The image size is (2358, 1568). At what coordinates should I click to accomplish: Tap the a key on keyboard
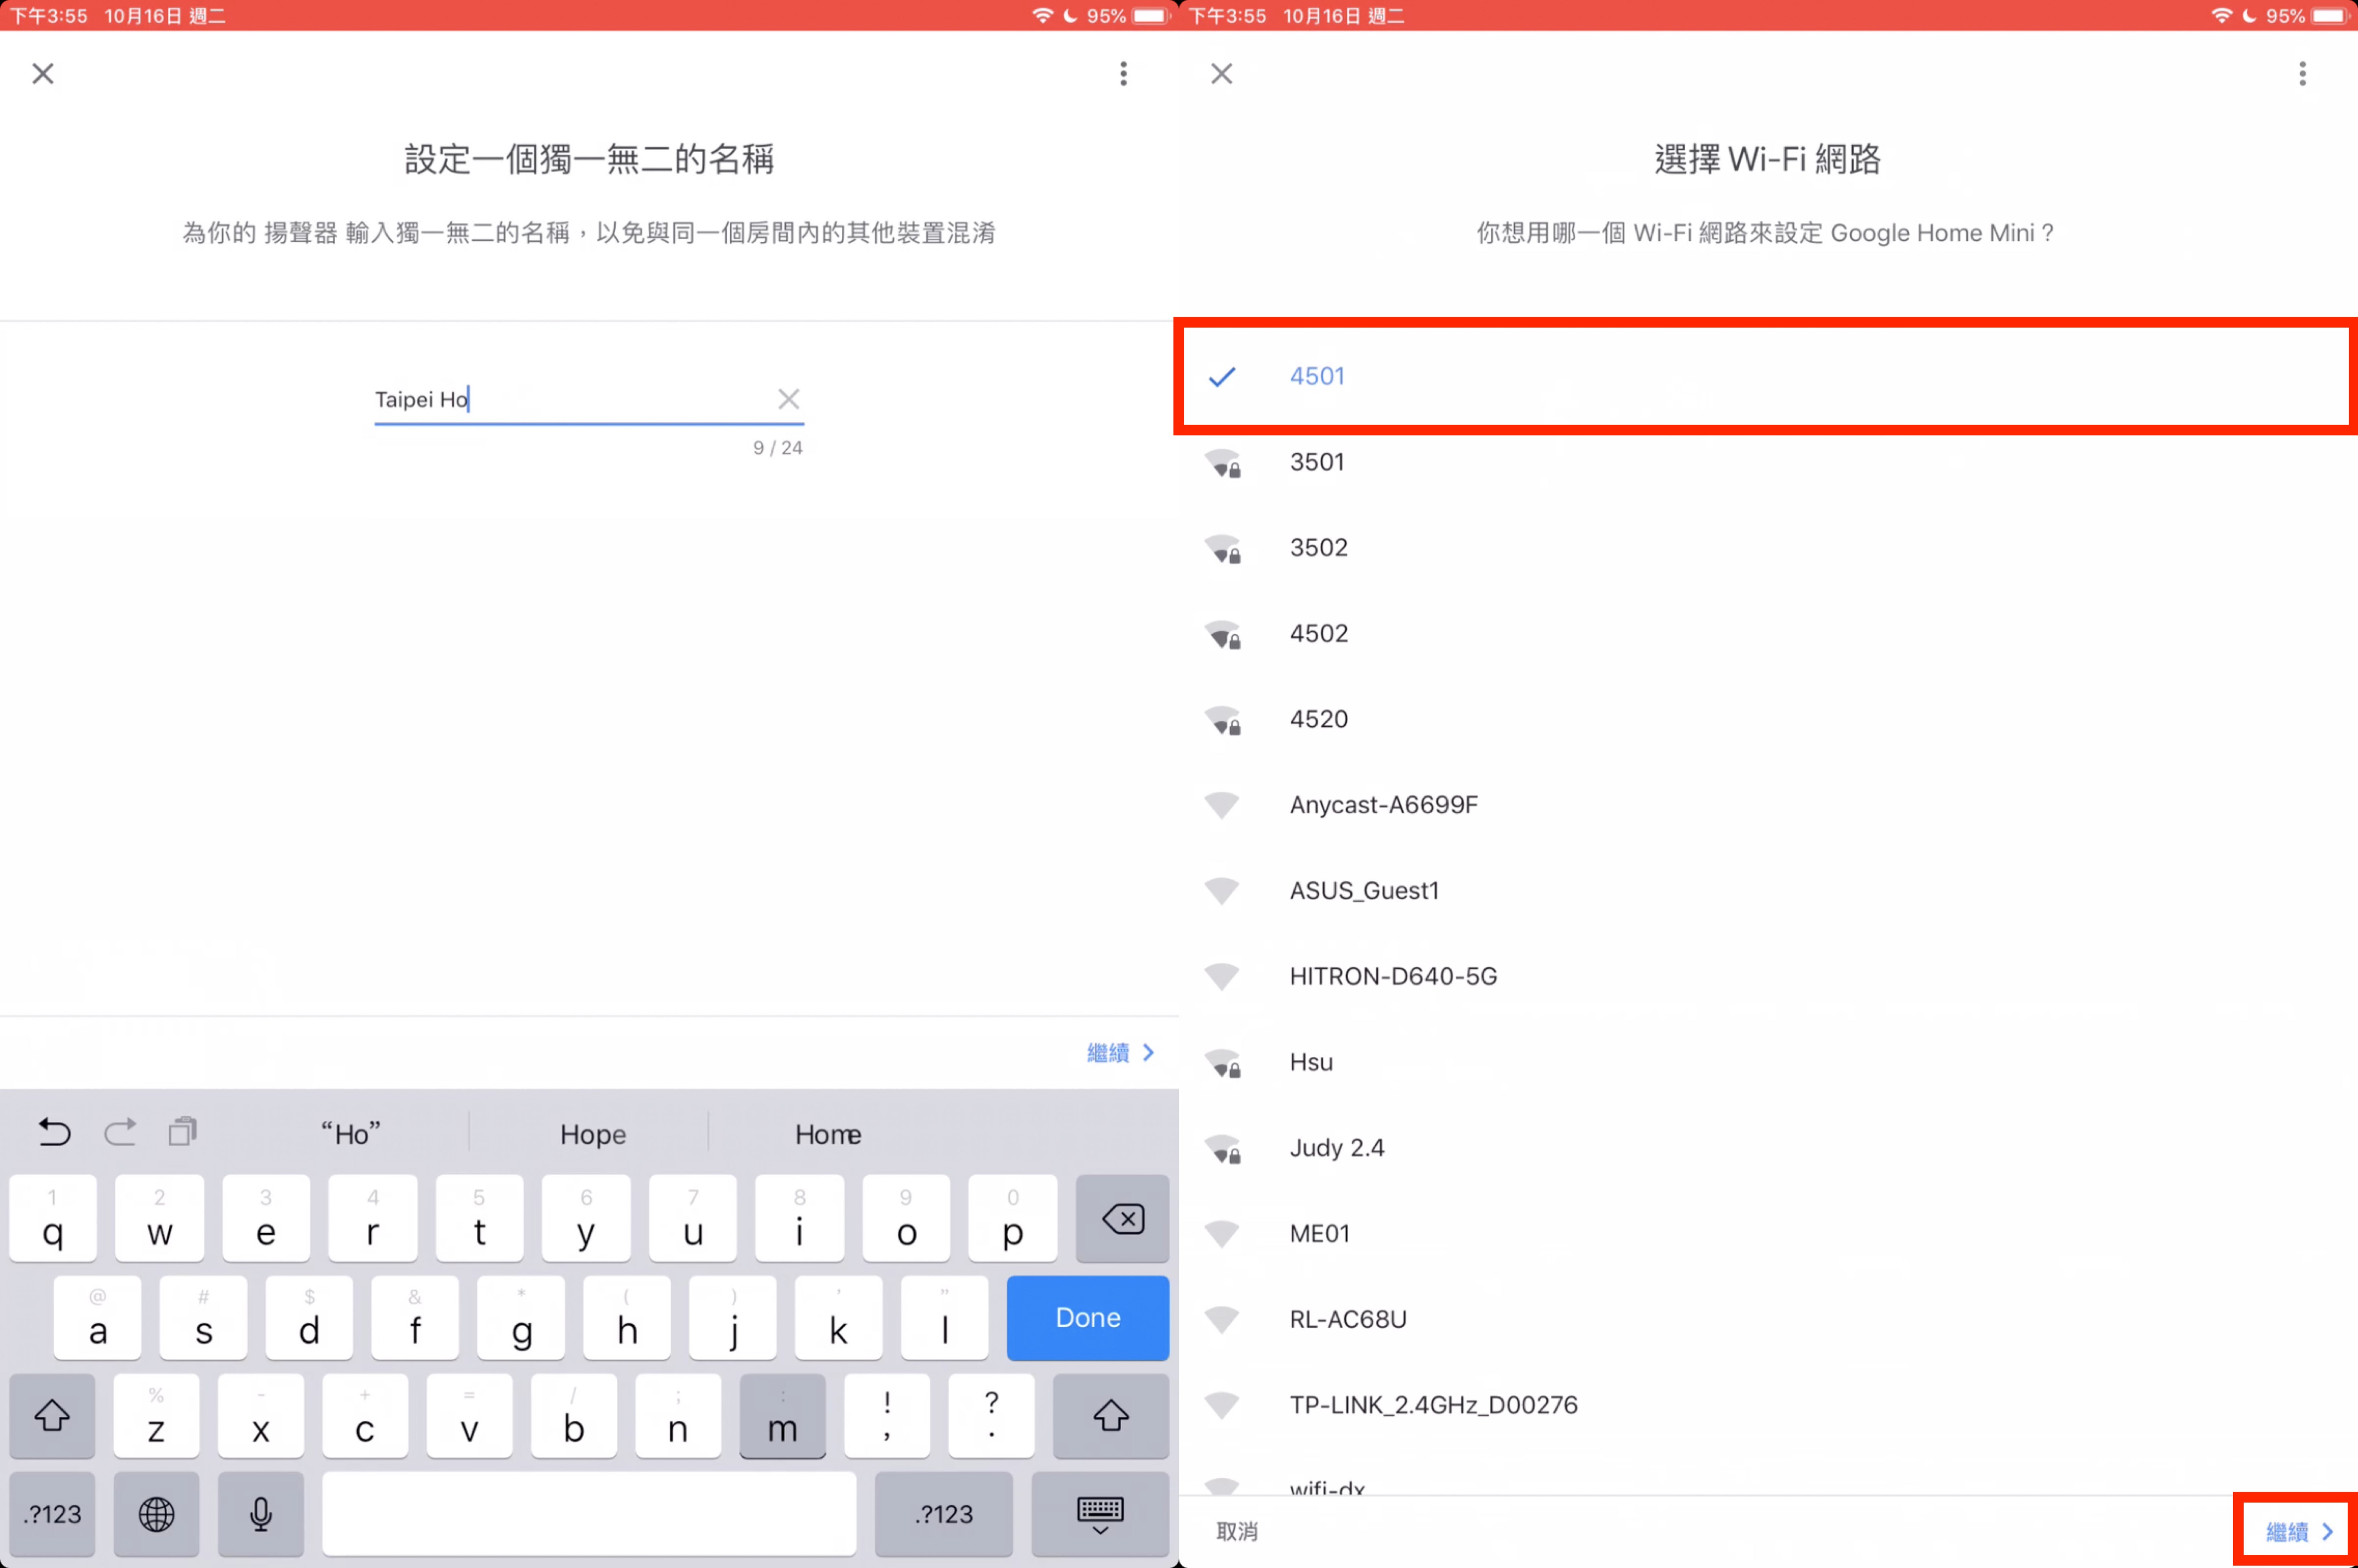click(97, 1318)
